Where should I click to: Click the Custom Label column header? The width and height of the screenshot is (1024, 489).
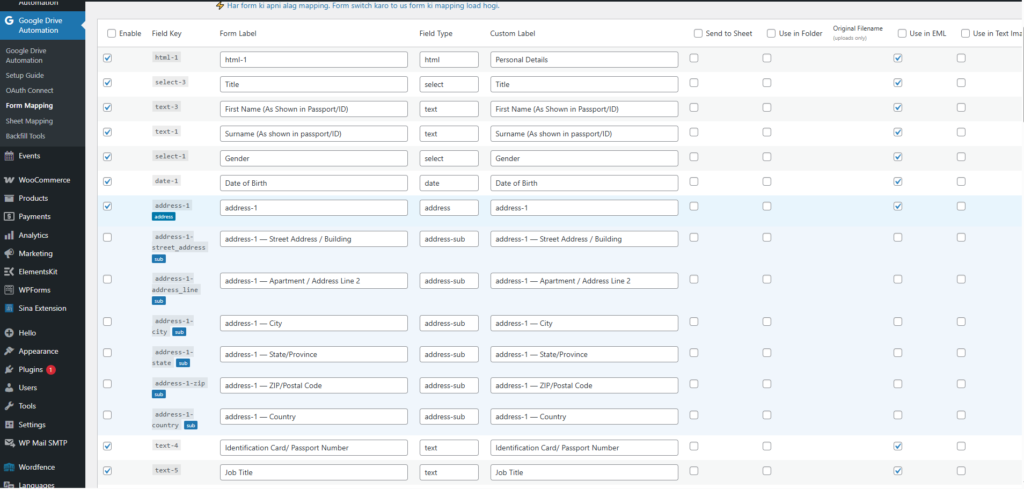(513, 33)
